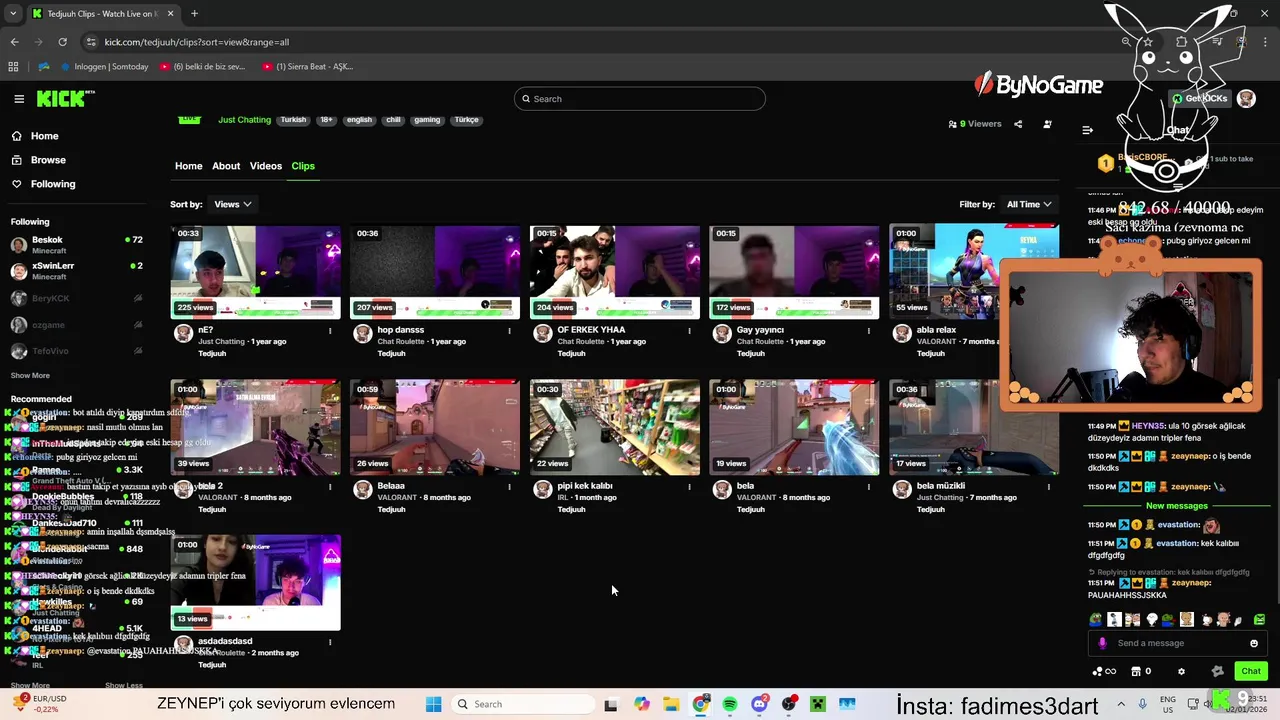Click the Just Chatting category link
This screenshot has width=1280, height=720.
244,120
